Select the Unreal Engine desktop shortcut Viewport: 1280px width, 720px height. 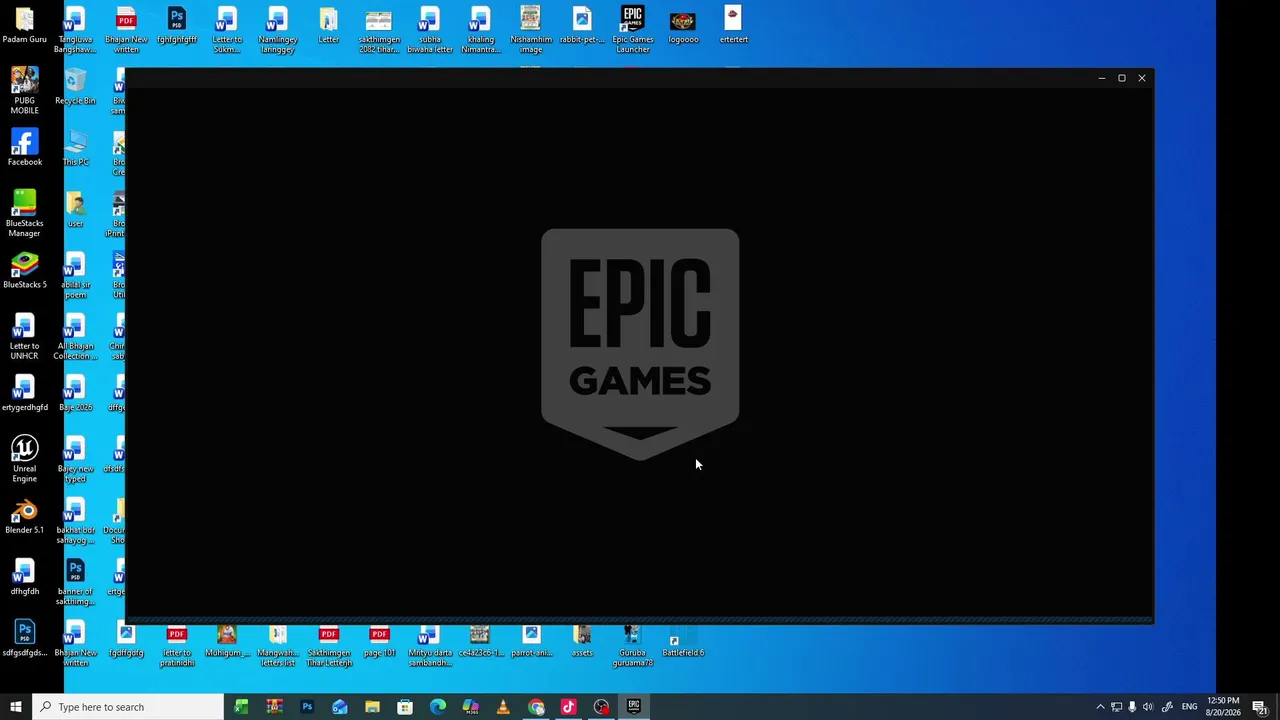(x=24, y=459)
